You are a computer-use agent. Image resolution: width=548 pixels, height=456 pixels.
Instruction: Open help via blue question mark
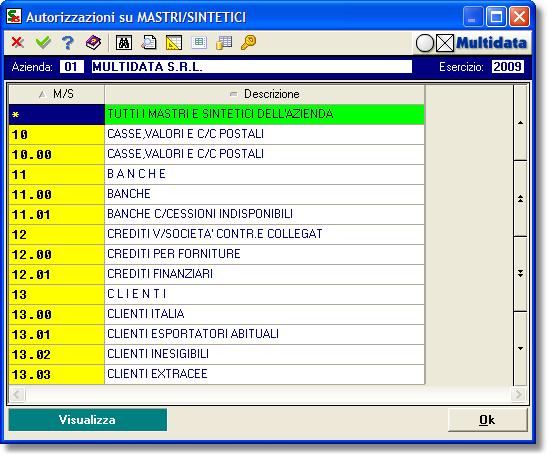pyautogui.click(x=68, y=43)
